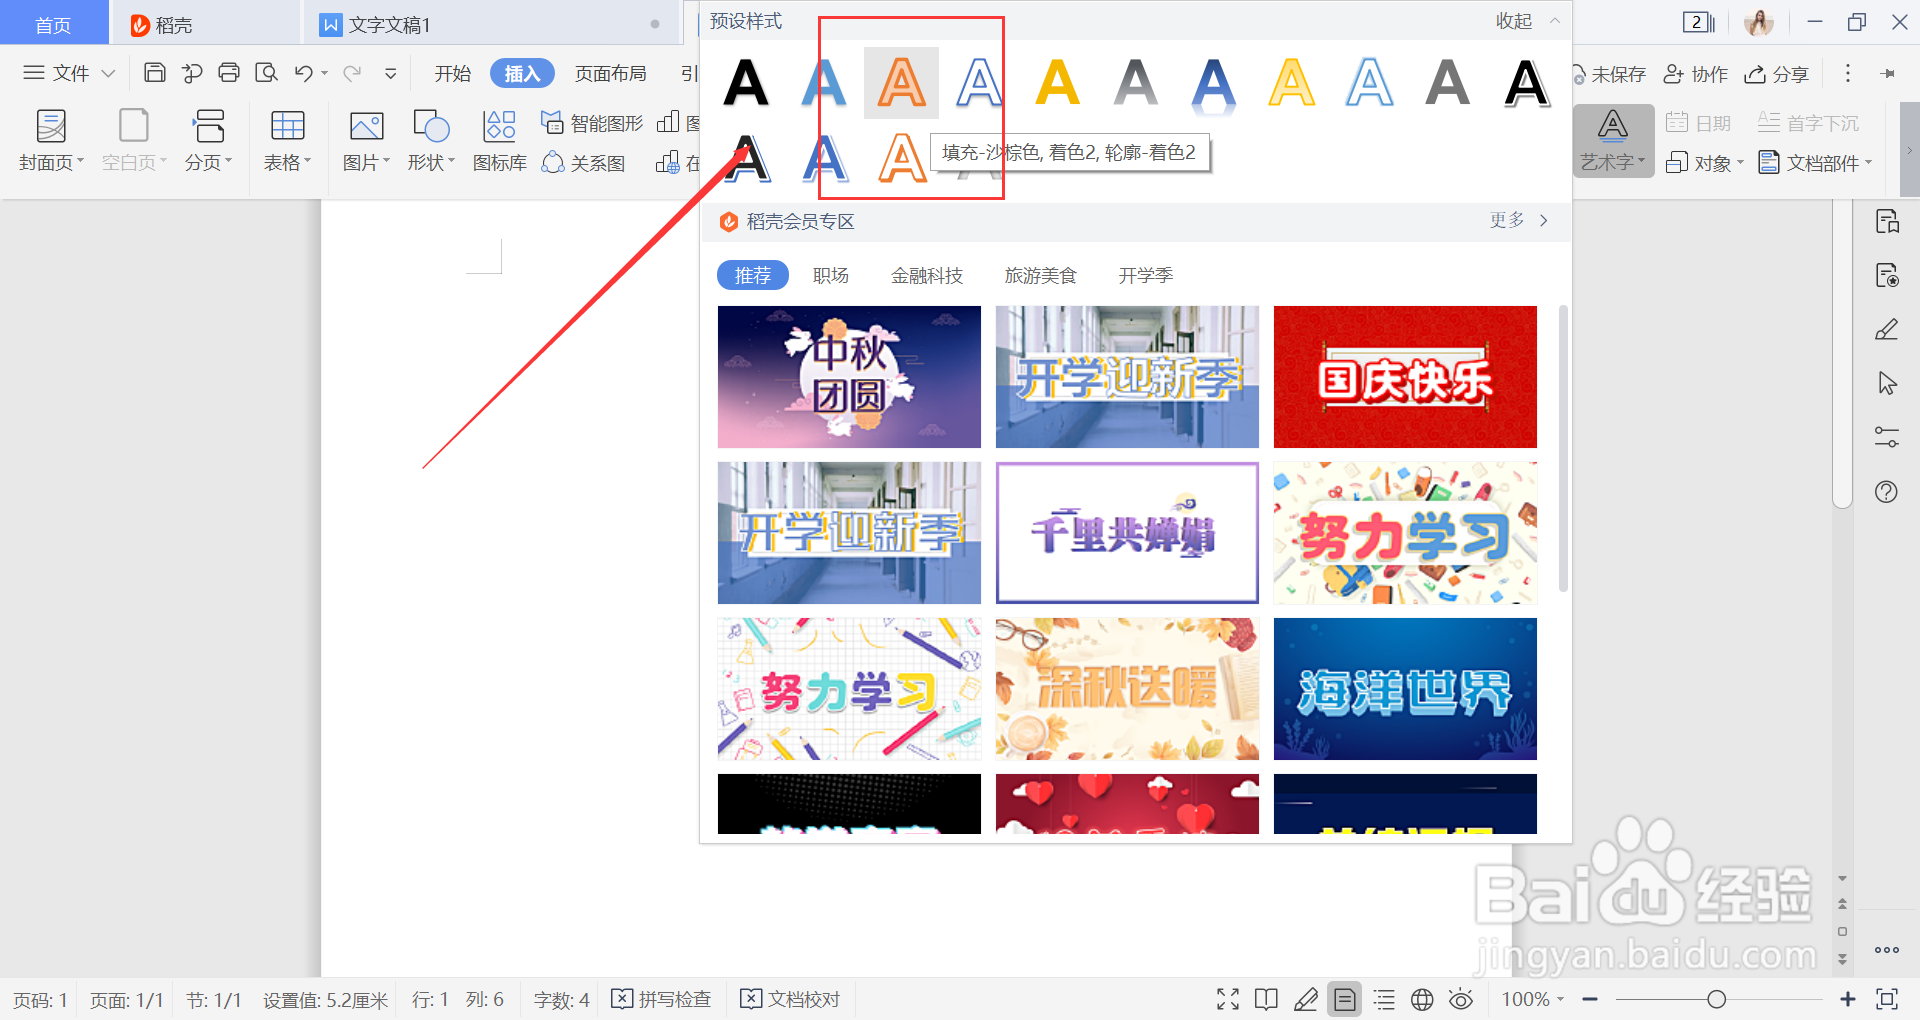
Task: Choose the 国庆快乐 WordArt template
Action: tap(1404, 377)
